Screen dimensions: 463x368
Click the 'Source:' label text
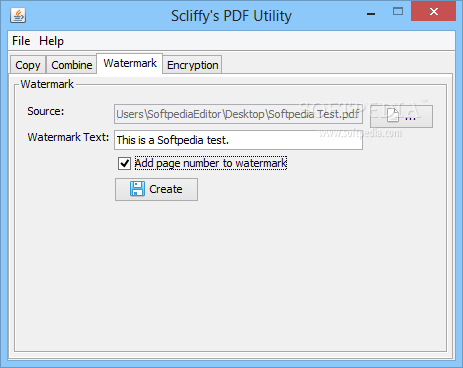click(46, 111)
